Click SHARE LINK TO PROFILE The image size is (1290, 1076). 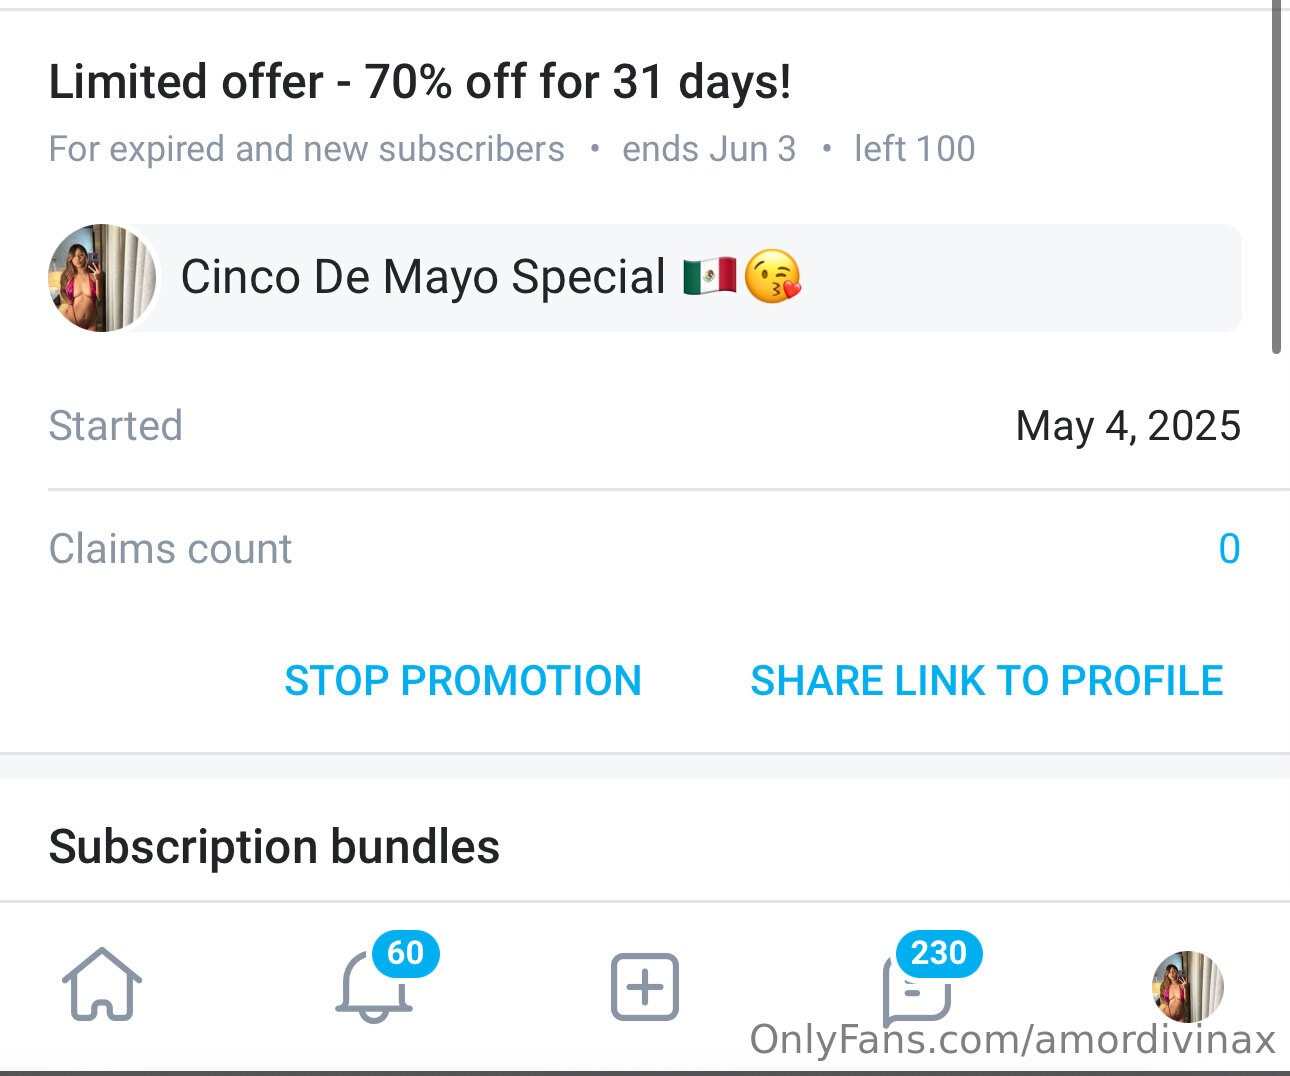point(986,681)
